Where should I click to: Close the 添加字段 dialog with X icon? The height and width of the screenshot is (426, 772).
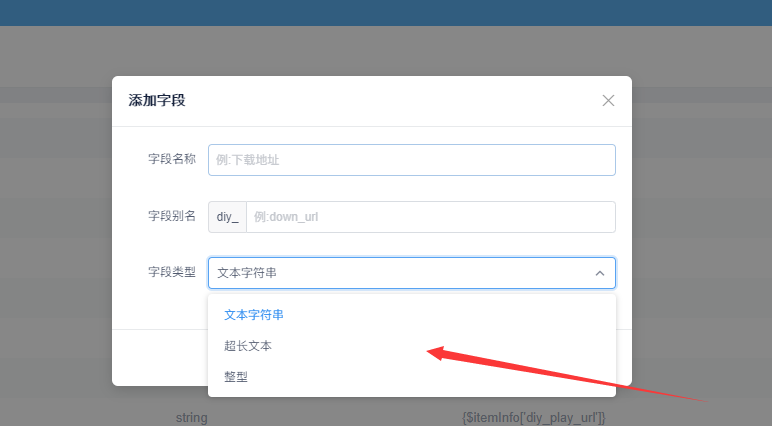click(608, 100)
